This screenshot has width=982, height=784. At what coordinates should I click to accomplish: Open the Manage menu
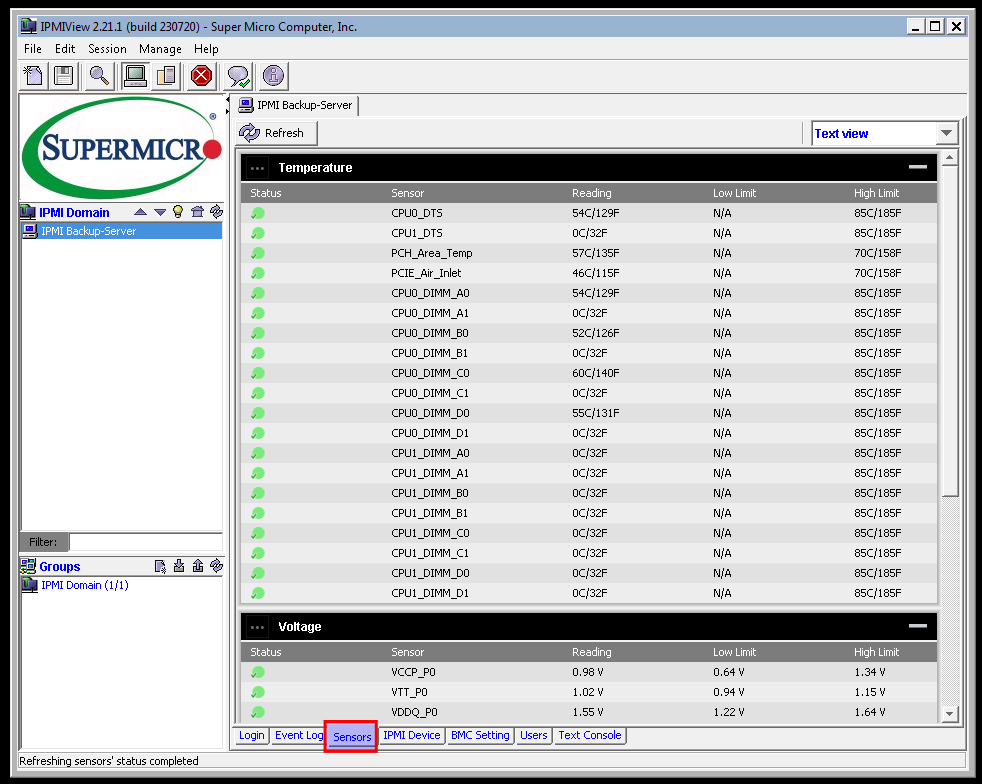(x=160, y=49)
